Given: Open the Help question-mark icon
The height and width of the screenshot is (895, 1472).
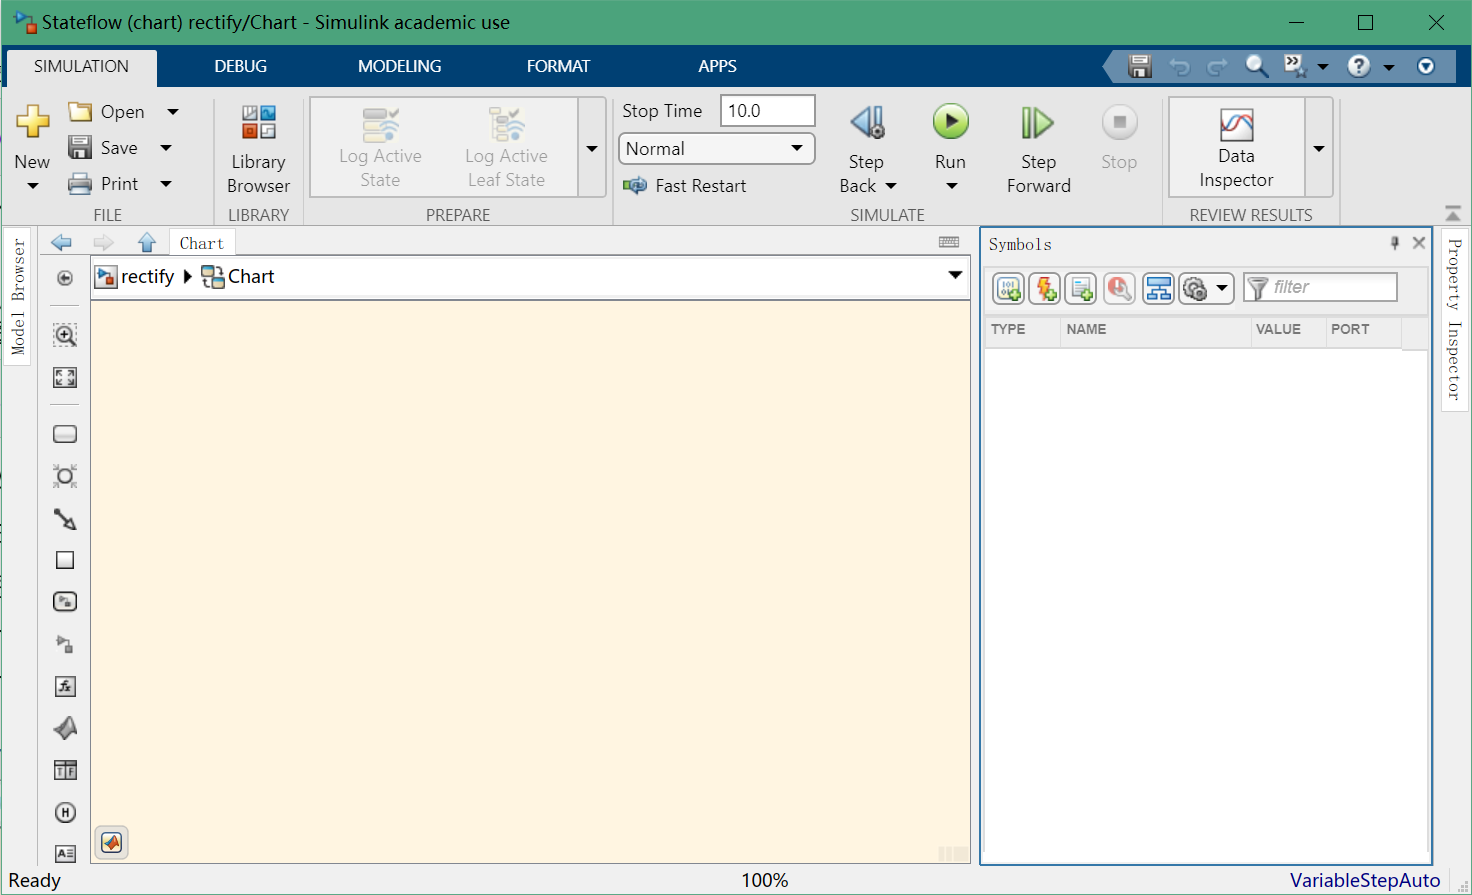Looking at the screenshot, I should [1358, 66].
